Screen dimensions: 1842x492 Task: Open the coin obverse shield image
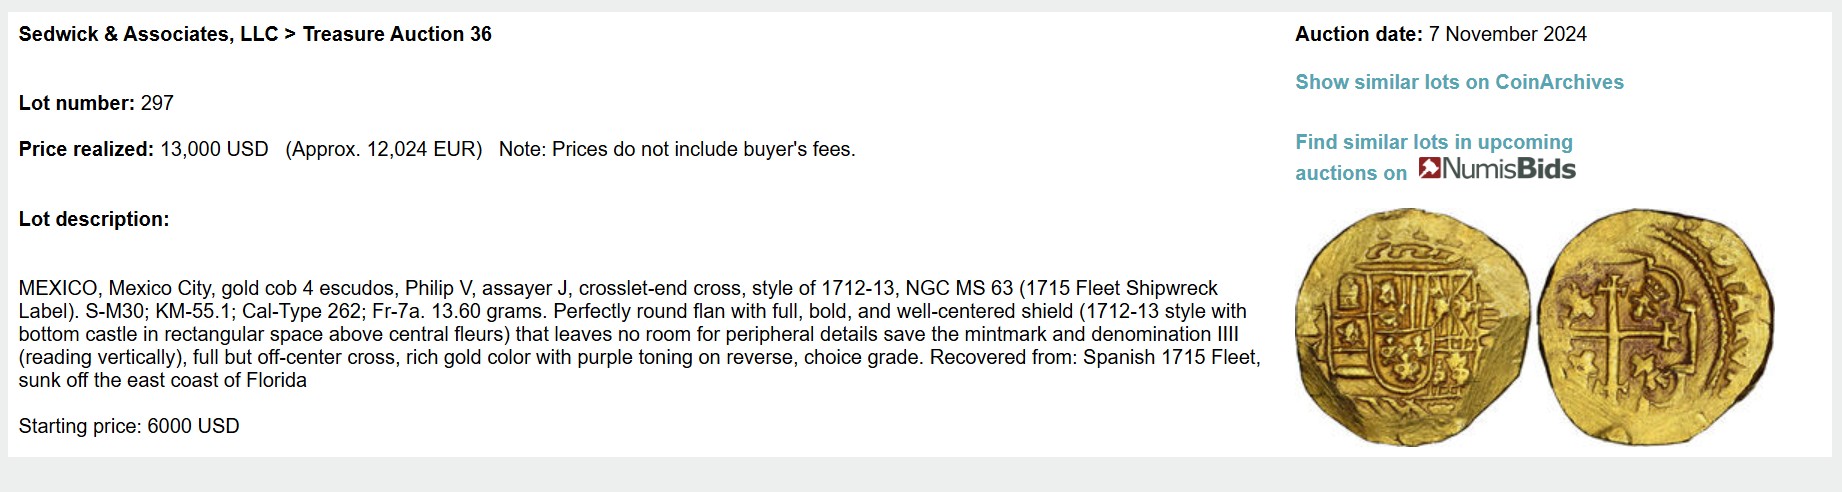[1411, 325]
